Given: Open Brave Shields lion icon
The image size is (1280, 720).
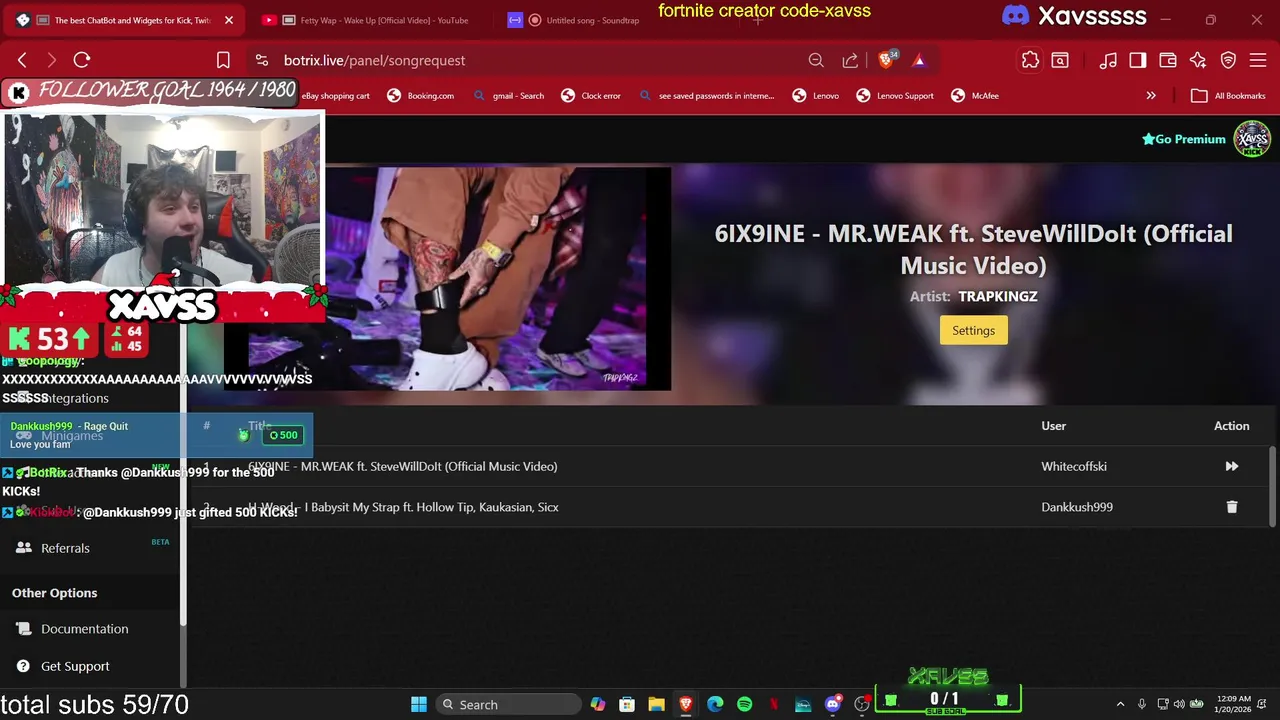Looking at the screenshot, I should coord(886,60).
